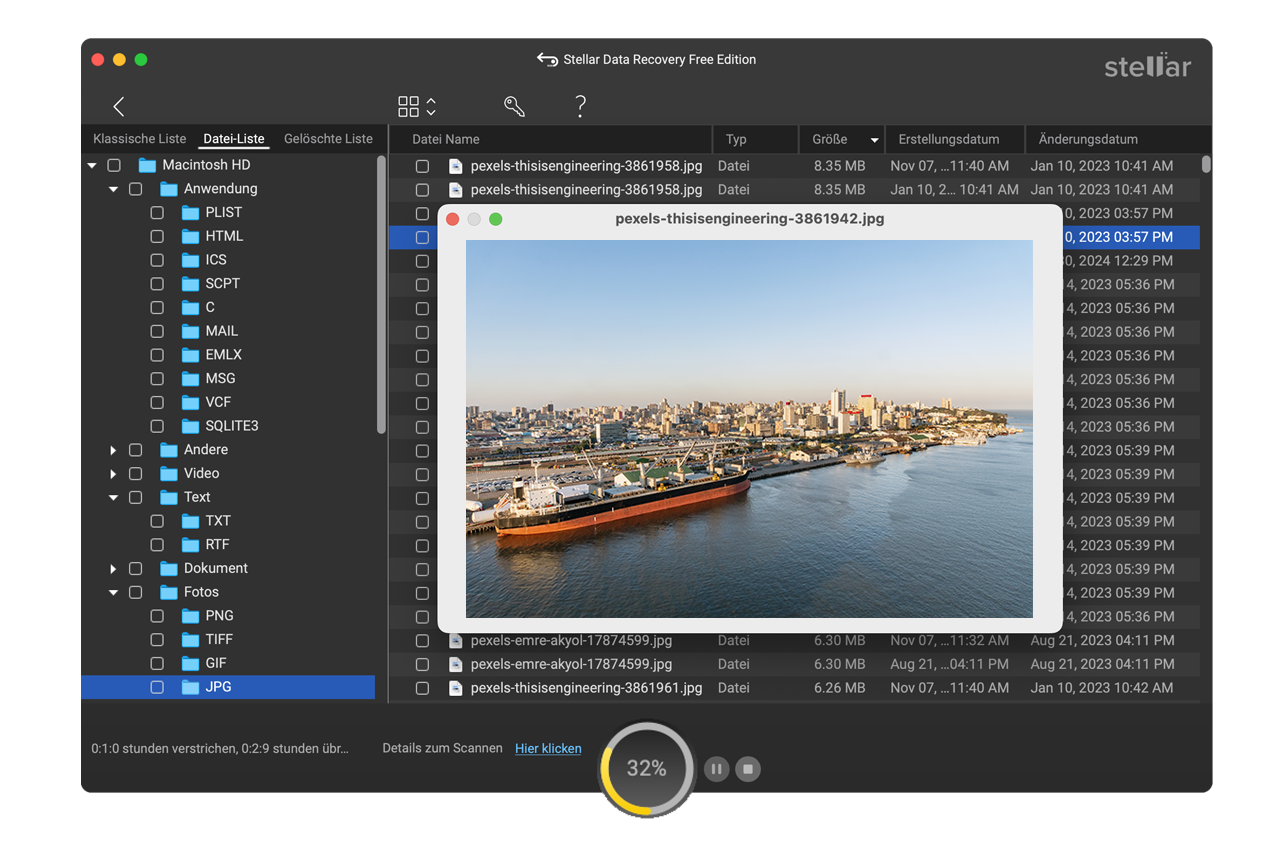Click the back arrow icon
1280x860 pixels.
click(119, 107)
